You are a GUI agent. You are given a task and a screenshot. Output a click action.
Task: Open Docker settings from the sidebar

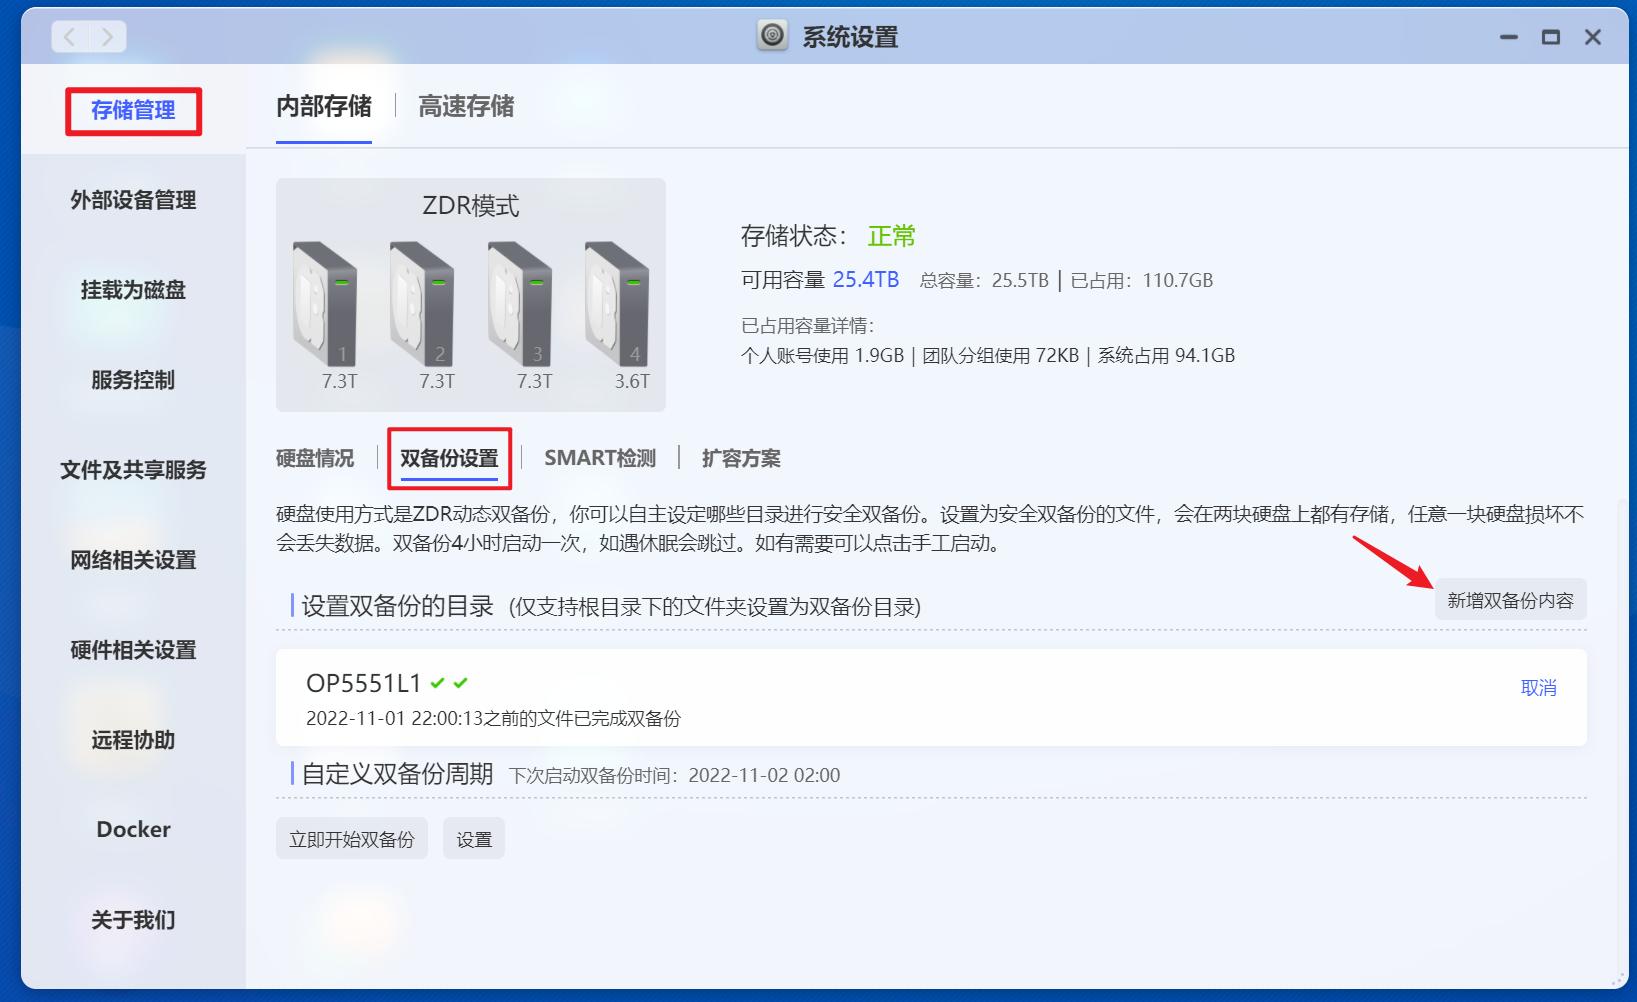(x=132, y=829)
